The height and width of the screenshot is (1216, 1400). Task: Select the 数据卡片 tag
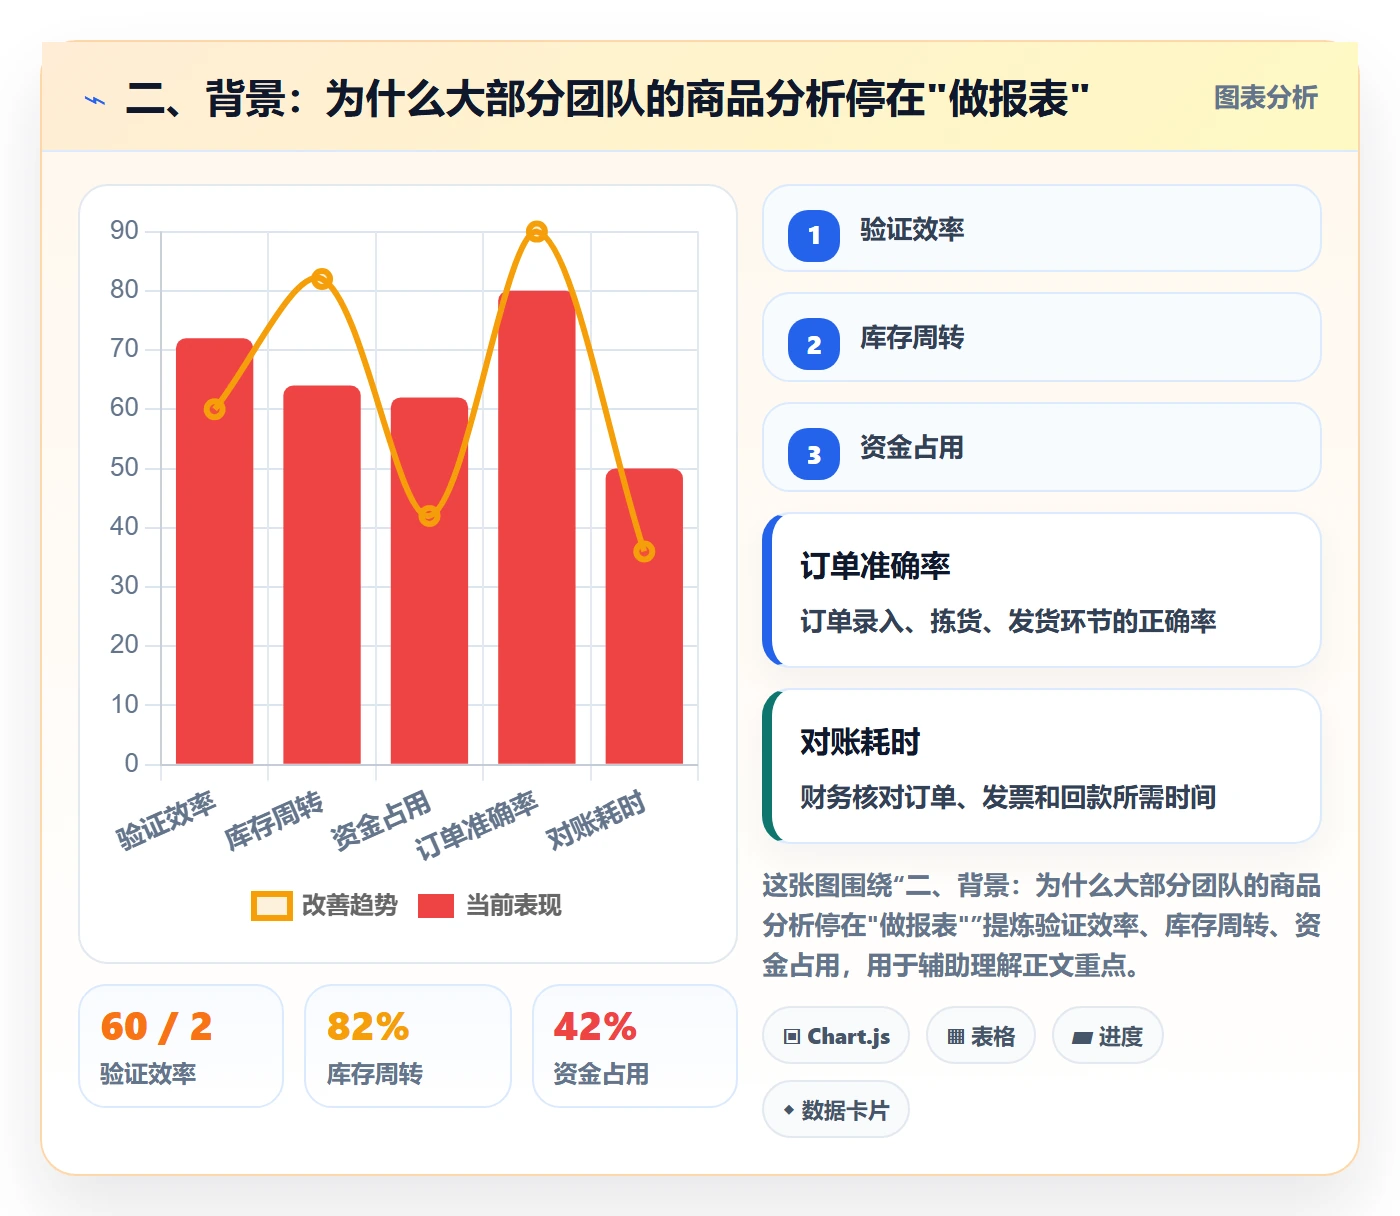pyautogui.click(x=836, y=1110)
